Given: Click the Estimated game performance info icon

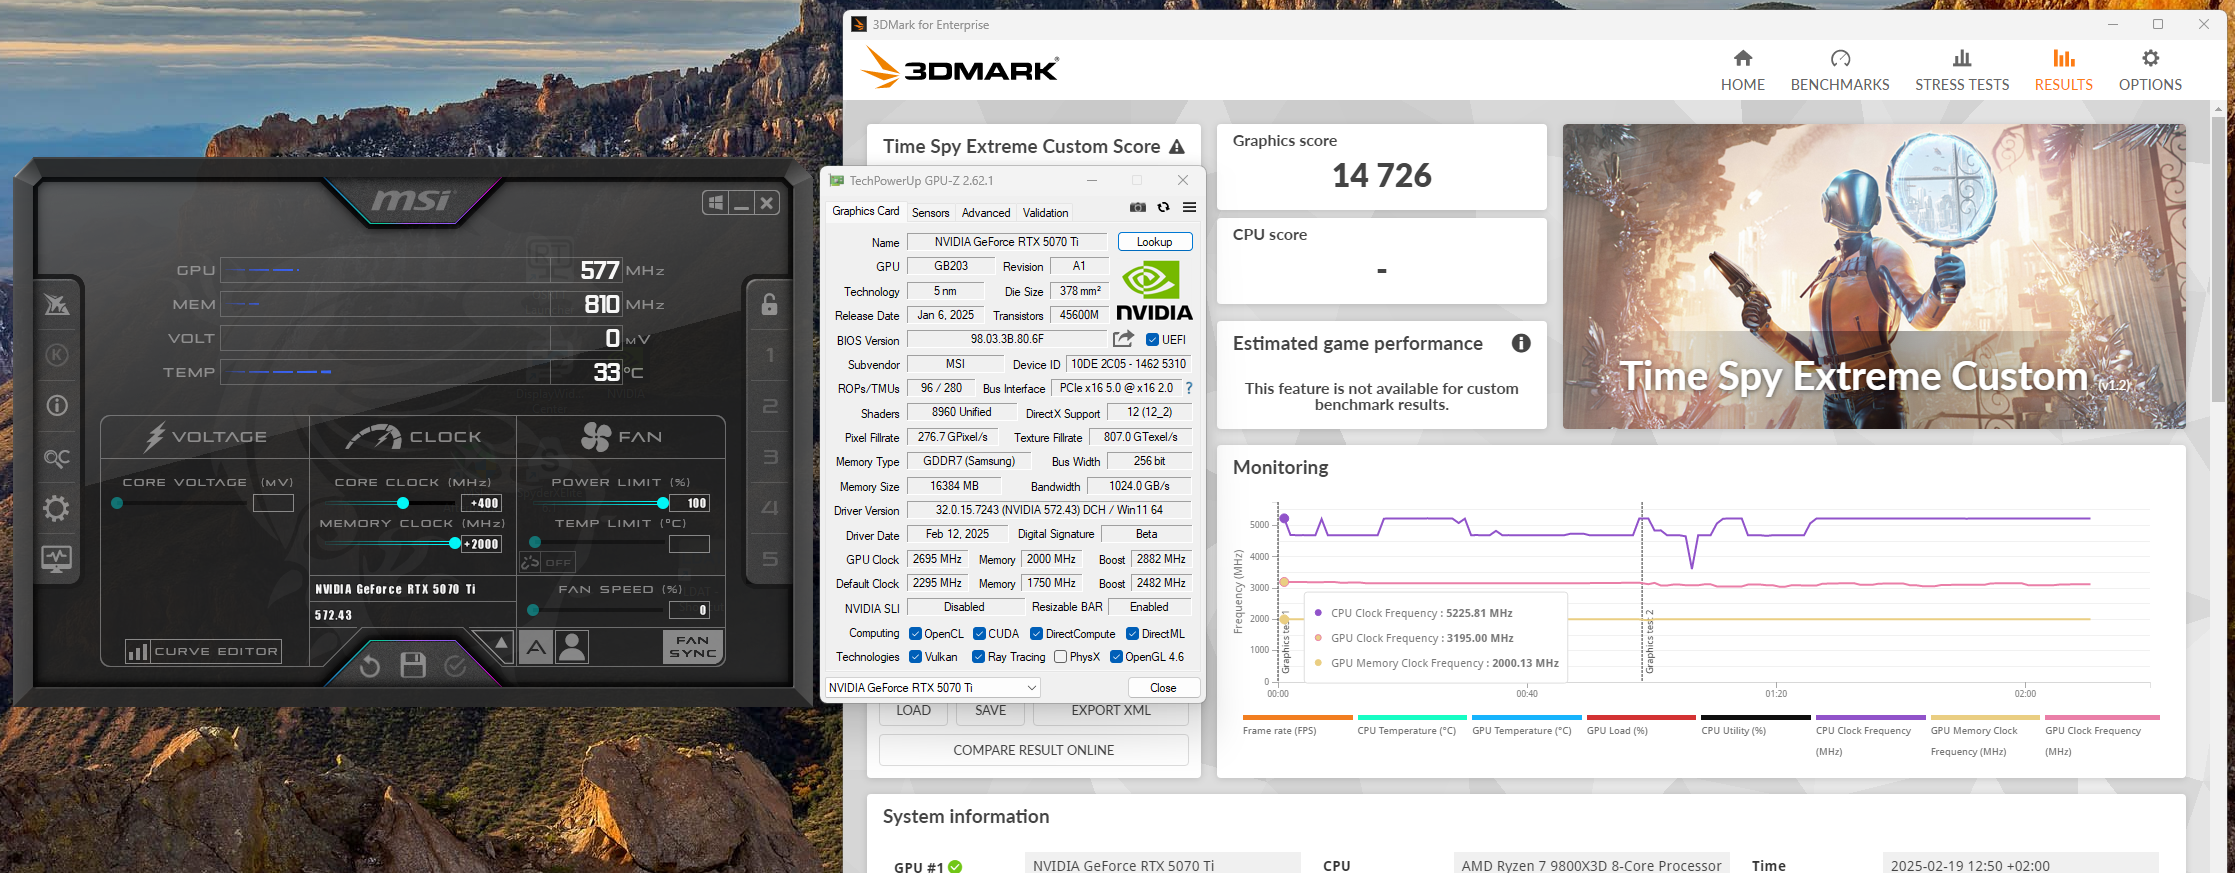Looking at the screenshot, I should coord(1521,343).
